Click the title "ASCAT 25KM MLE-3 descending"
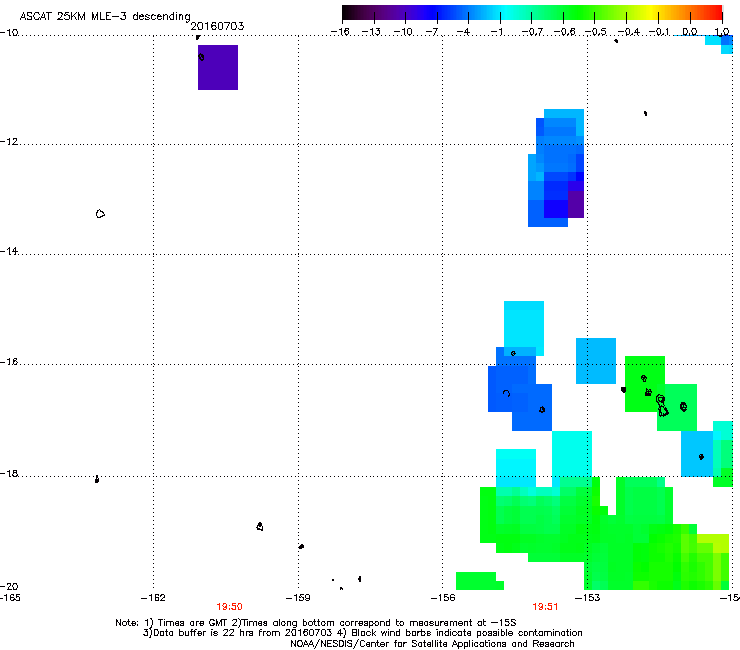Viewport: 740px width, 650px height. tap(105, 17)
